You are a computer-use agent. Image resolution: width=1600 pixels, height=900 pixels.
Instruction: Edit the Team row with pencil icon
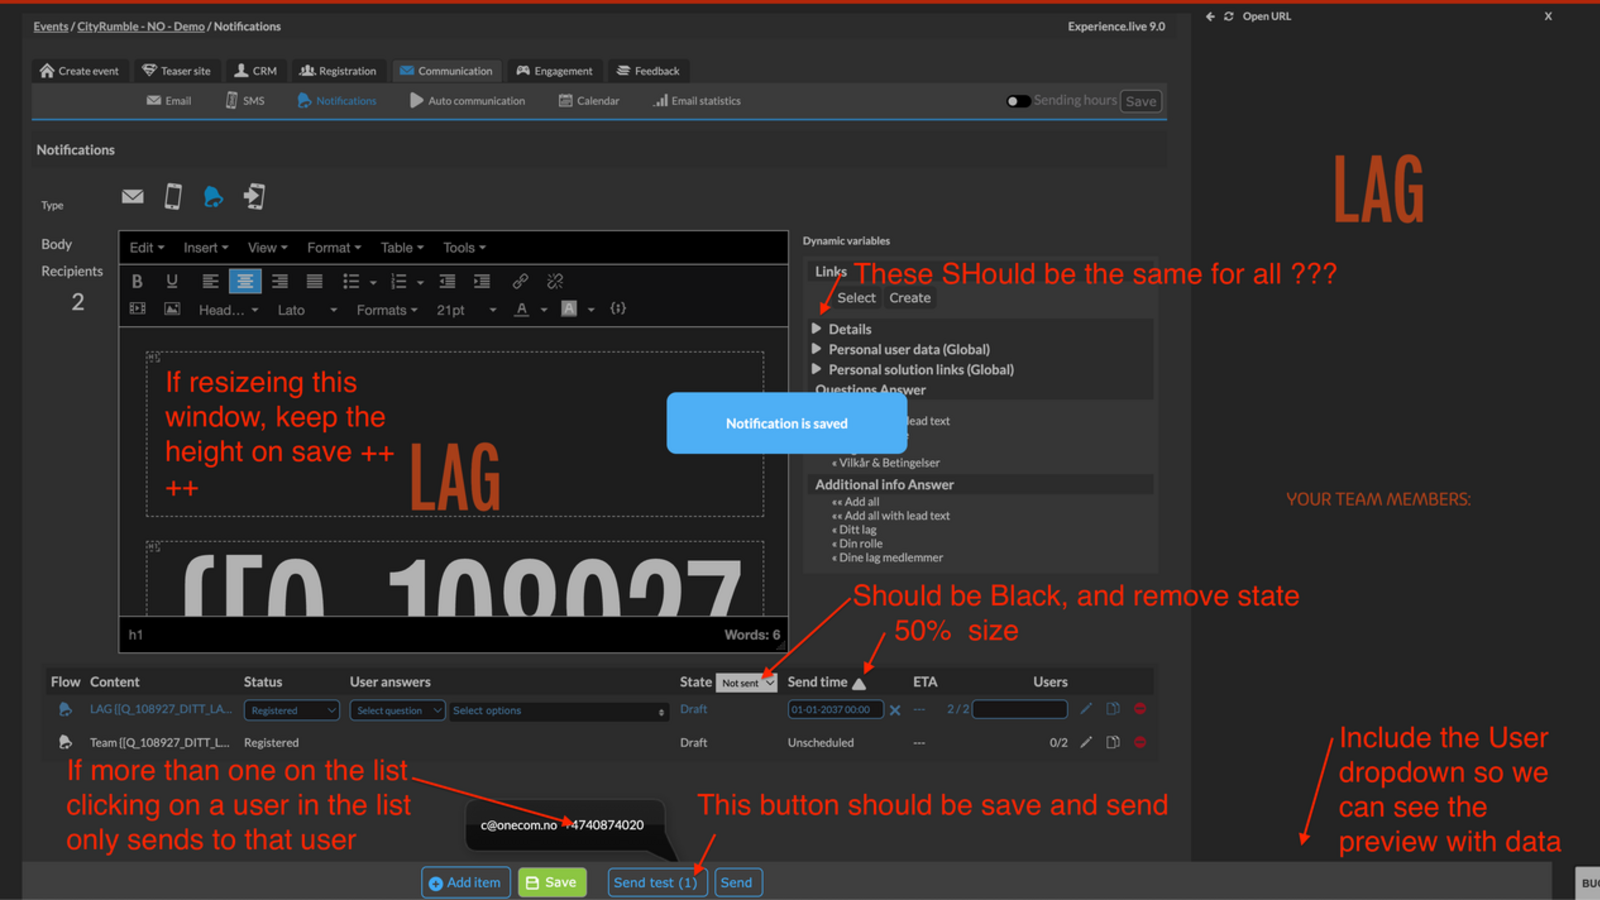(x=1086, y=742)
